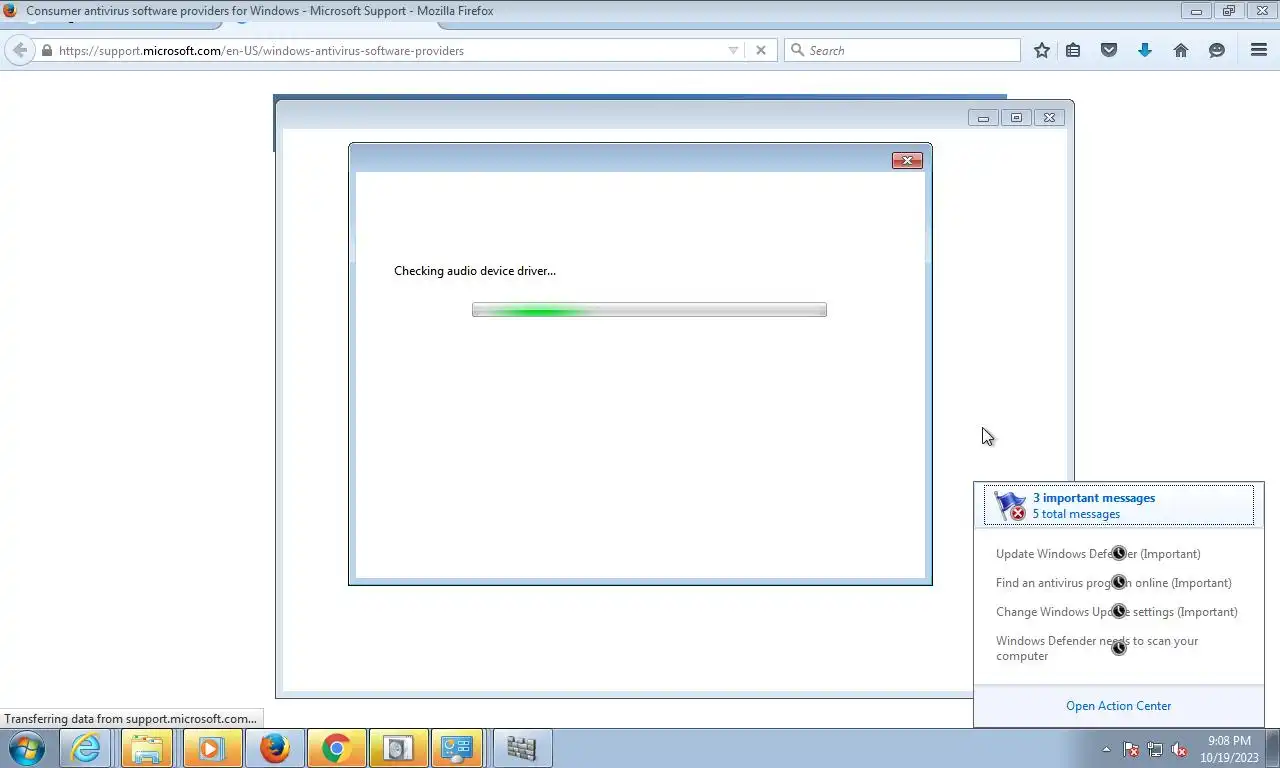Select 'Change Windows Update settings' message
Viewport: 1280px width, 768px height.
(x=1117, y=612)
